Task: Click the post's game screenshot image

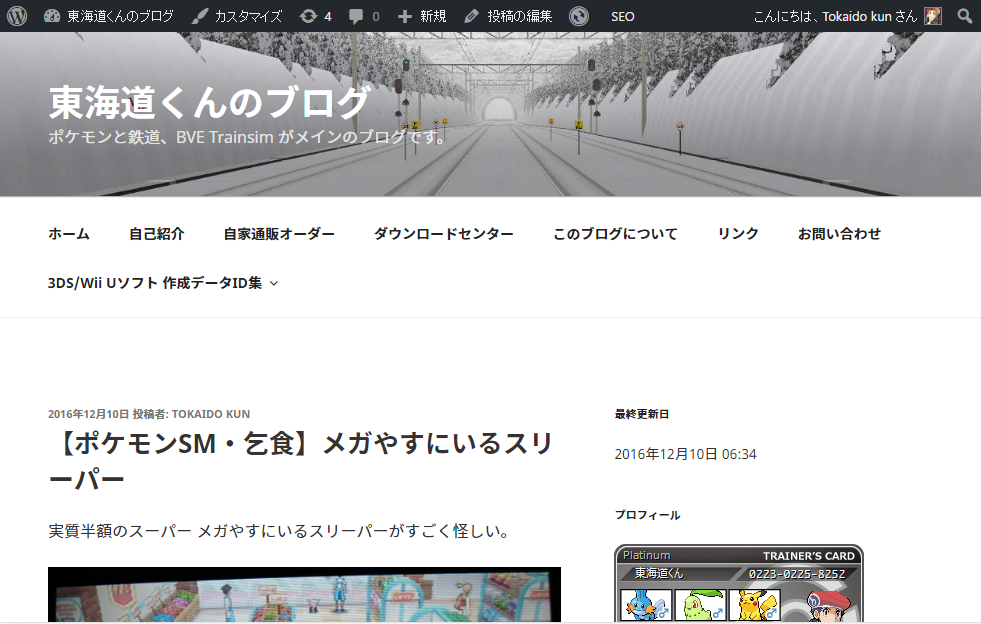Action: 304,595
